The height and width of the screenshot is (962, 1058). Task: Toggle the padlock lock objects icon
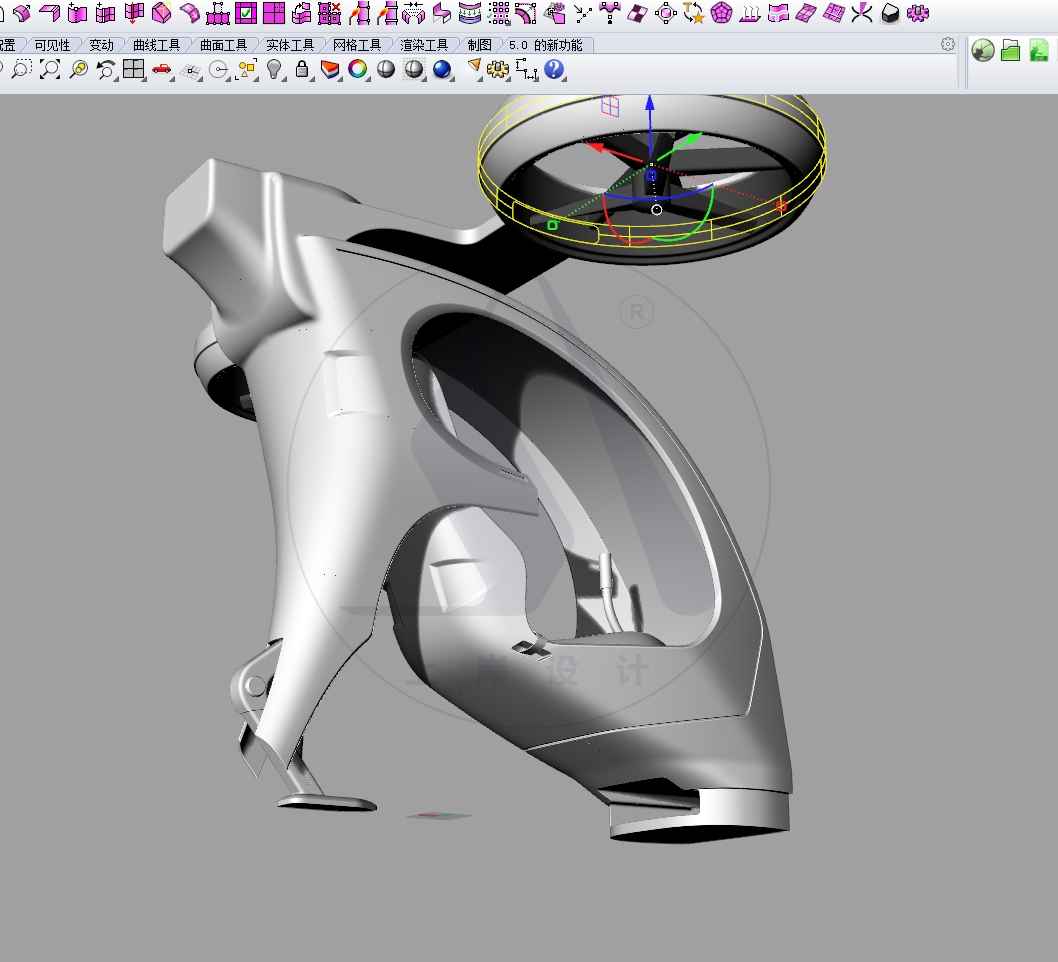300,70
